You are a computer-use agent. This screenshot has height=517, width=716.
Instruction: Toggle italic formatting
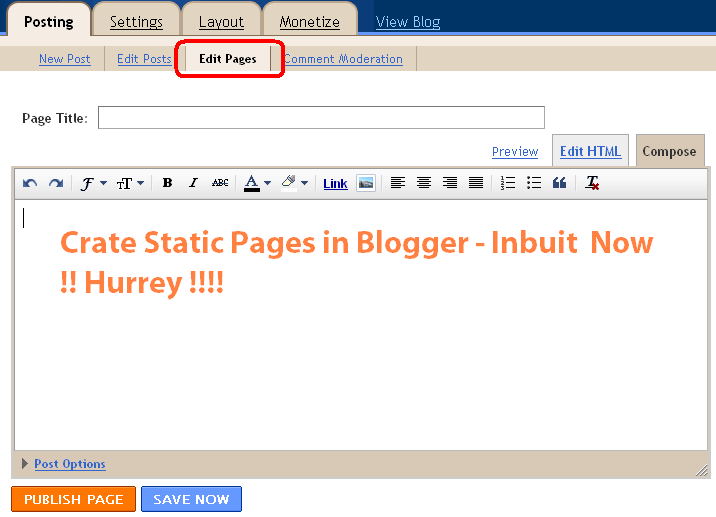(x=193, y=183)
